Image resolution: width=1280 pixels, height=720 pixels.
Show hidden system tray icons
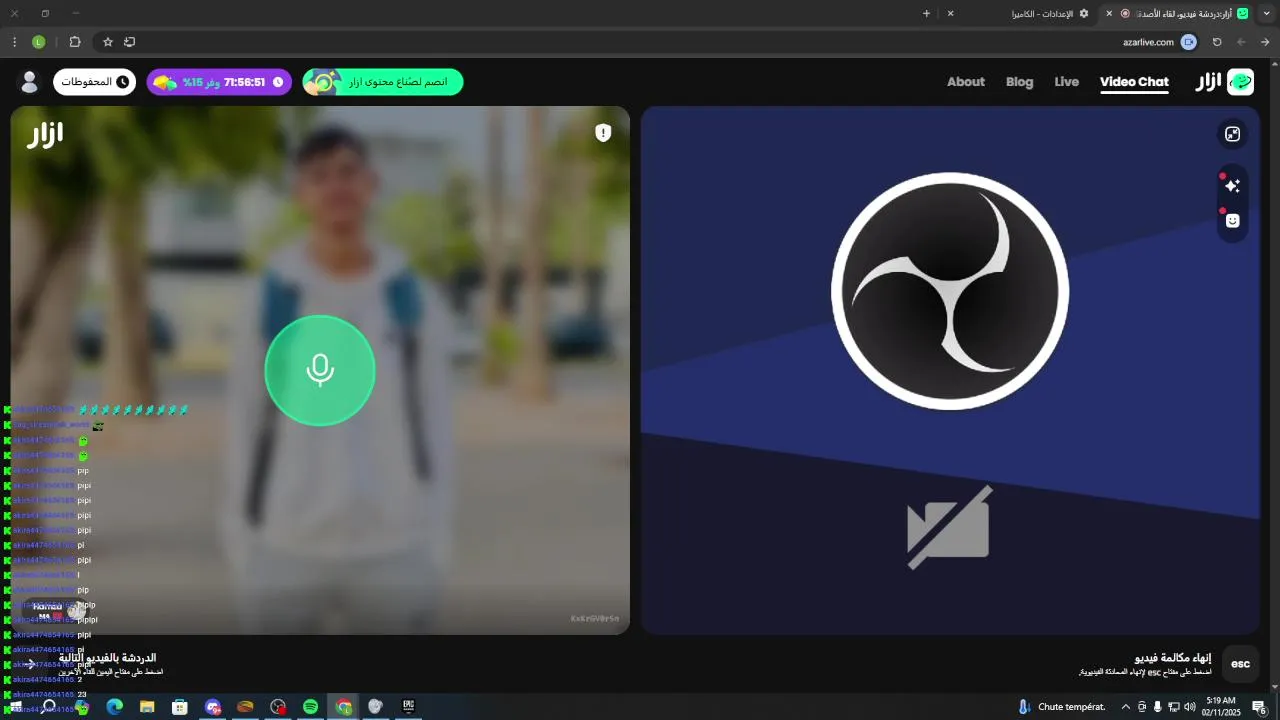1126,707
